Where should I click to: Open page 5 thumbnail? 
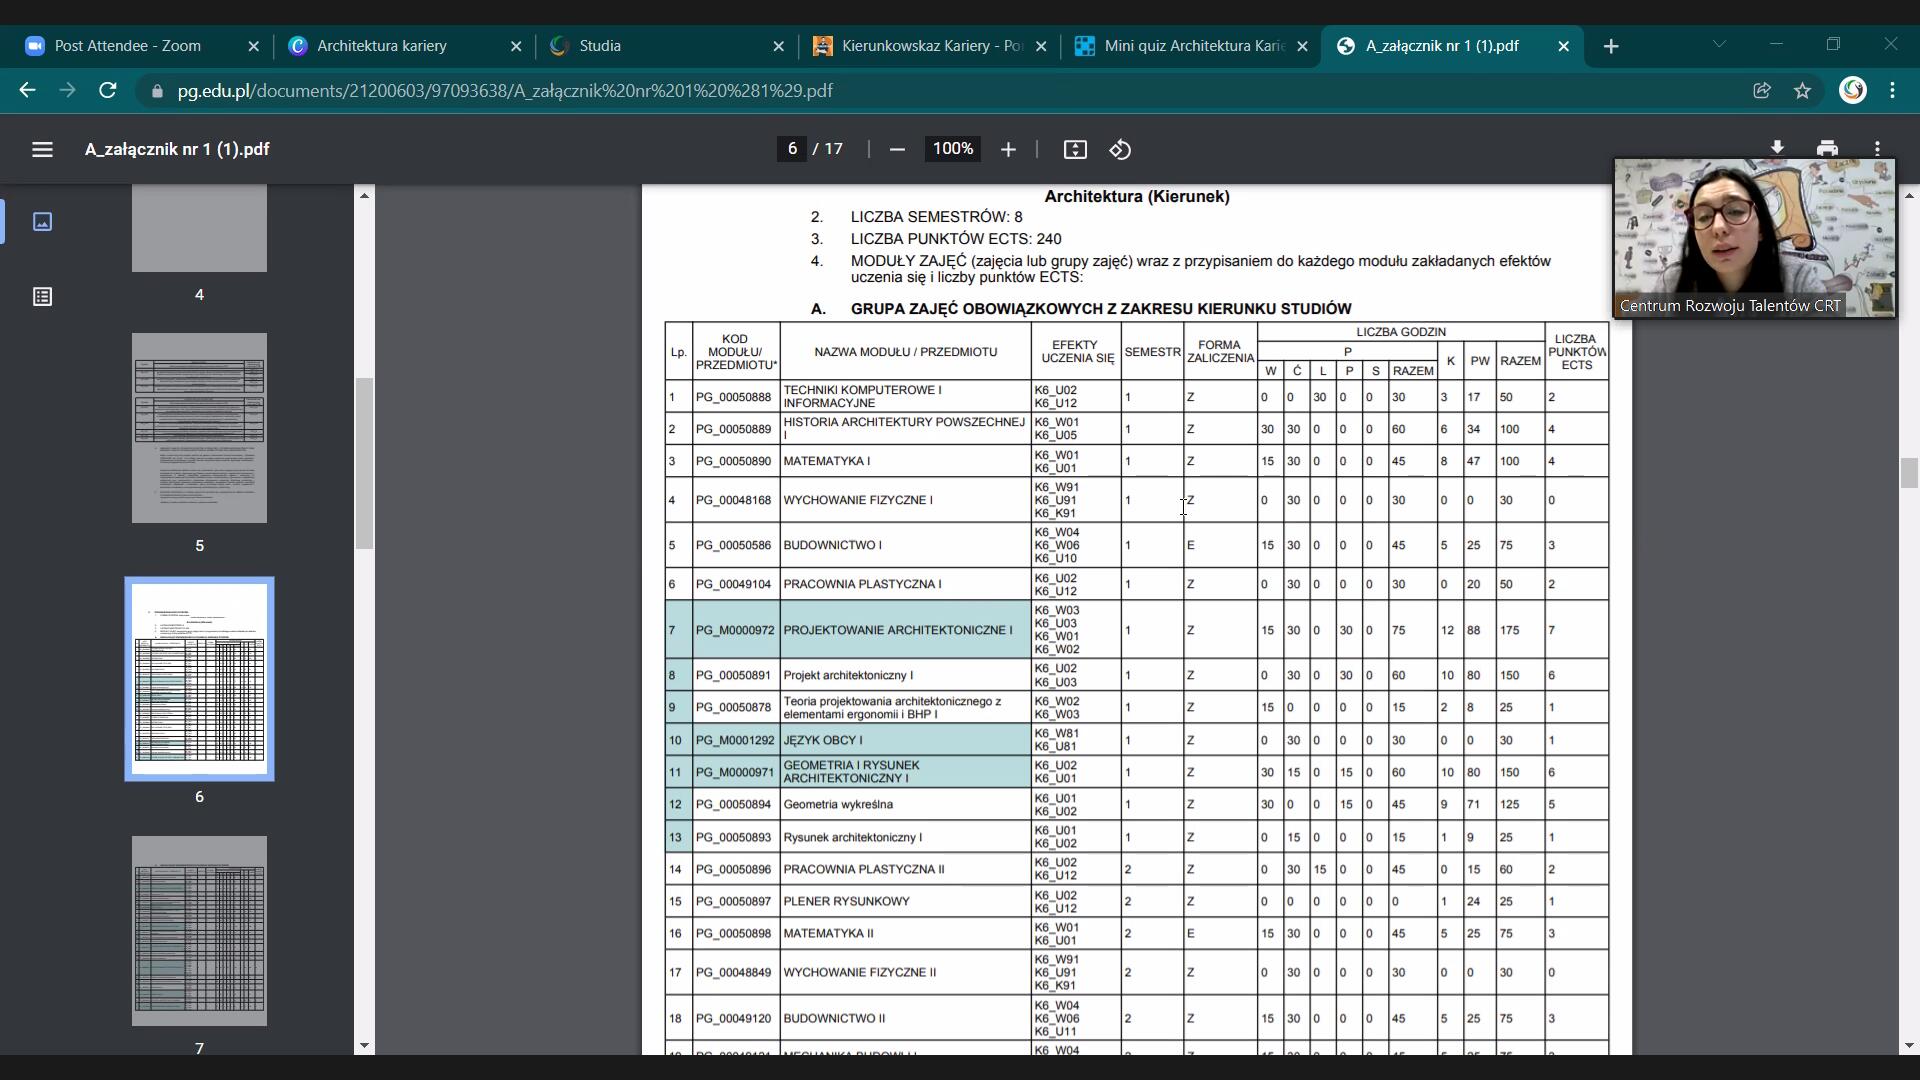pyautogui.click(x=199, y=428)
